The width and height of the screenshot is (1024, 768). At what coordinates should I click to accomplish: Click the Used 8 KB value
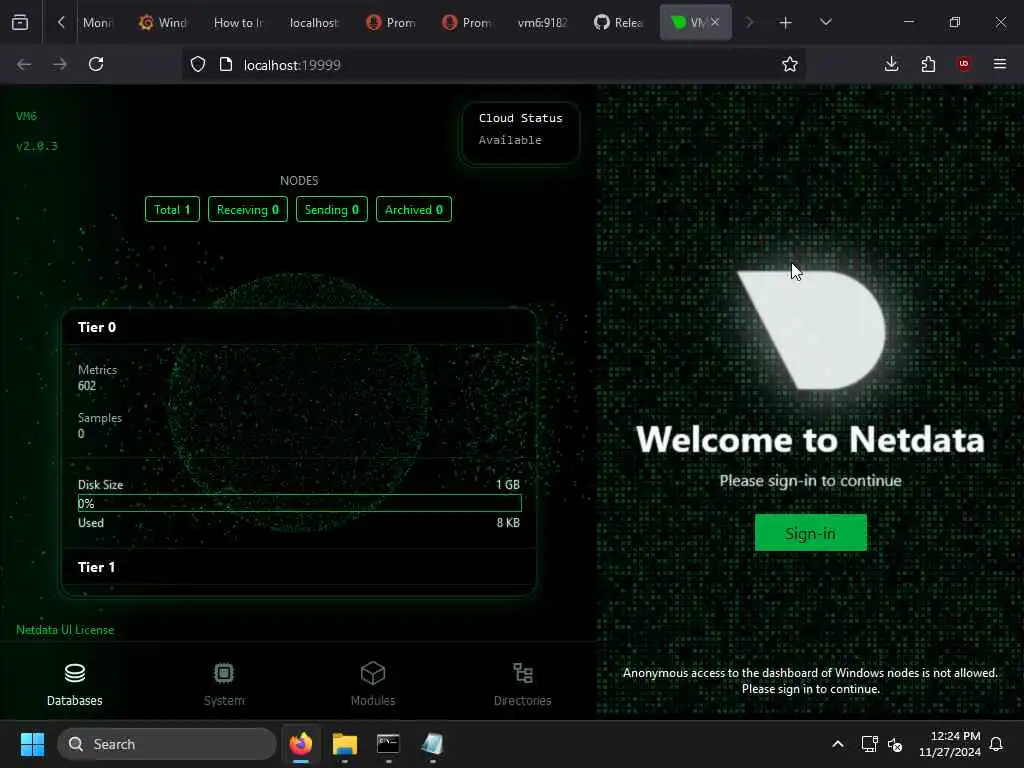click(x=508, y=522)
